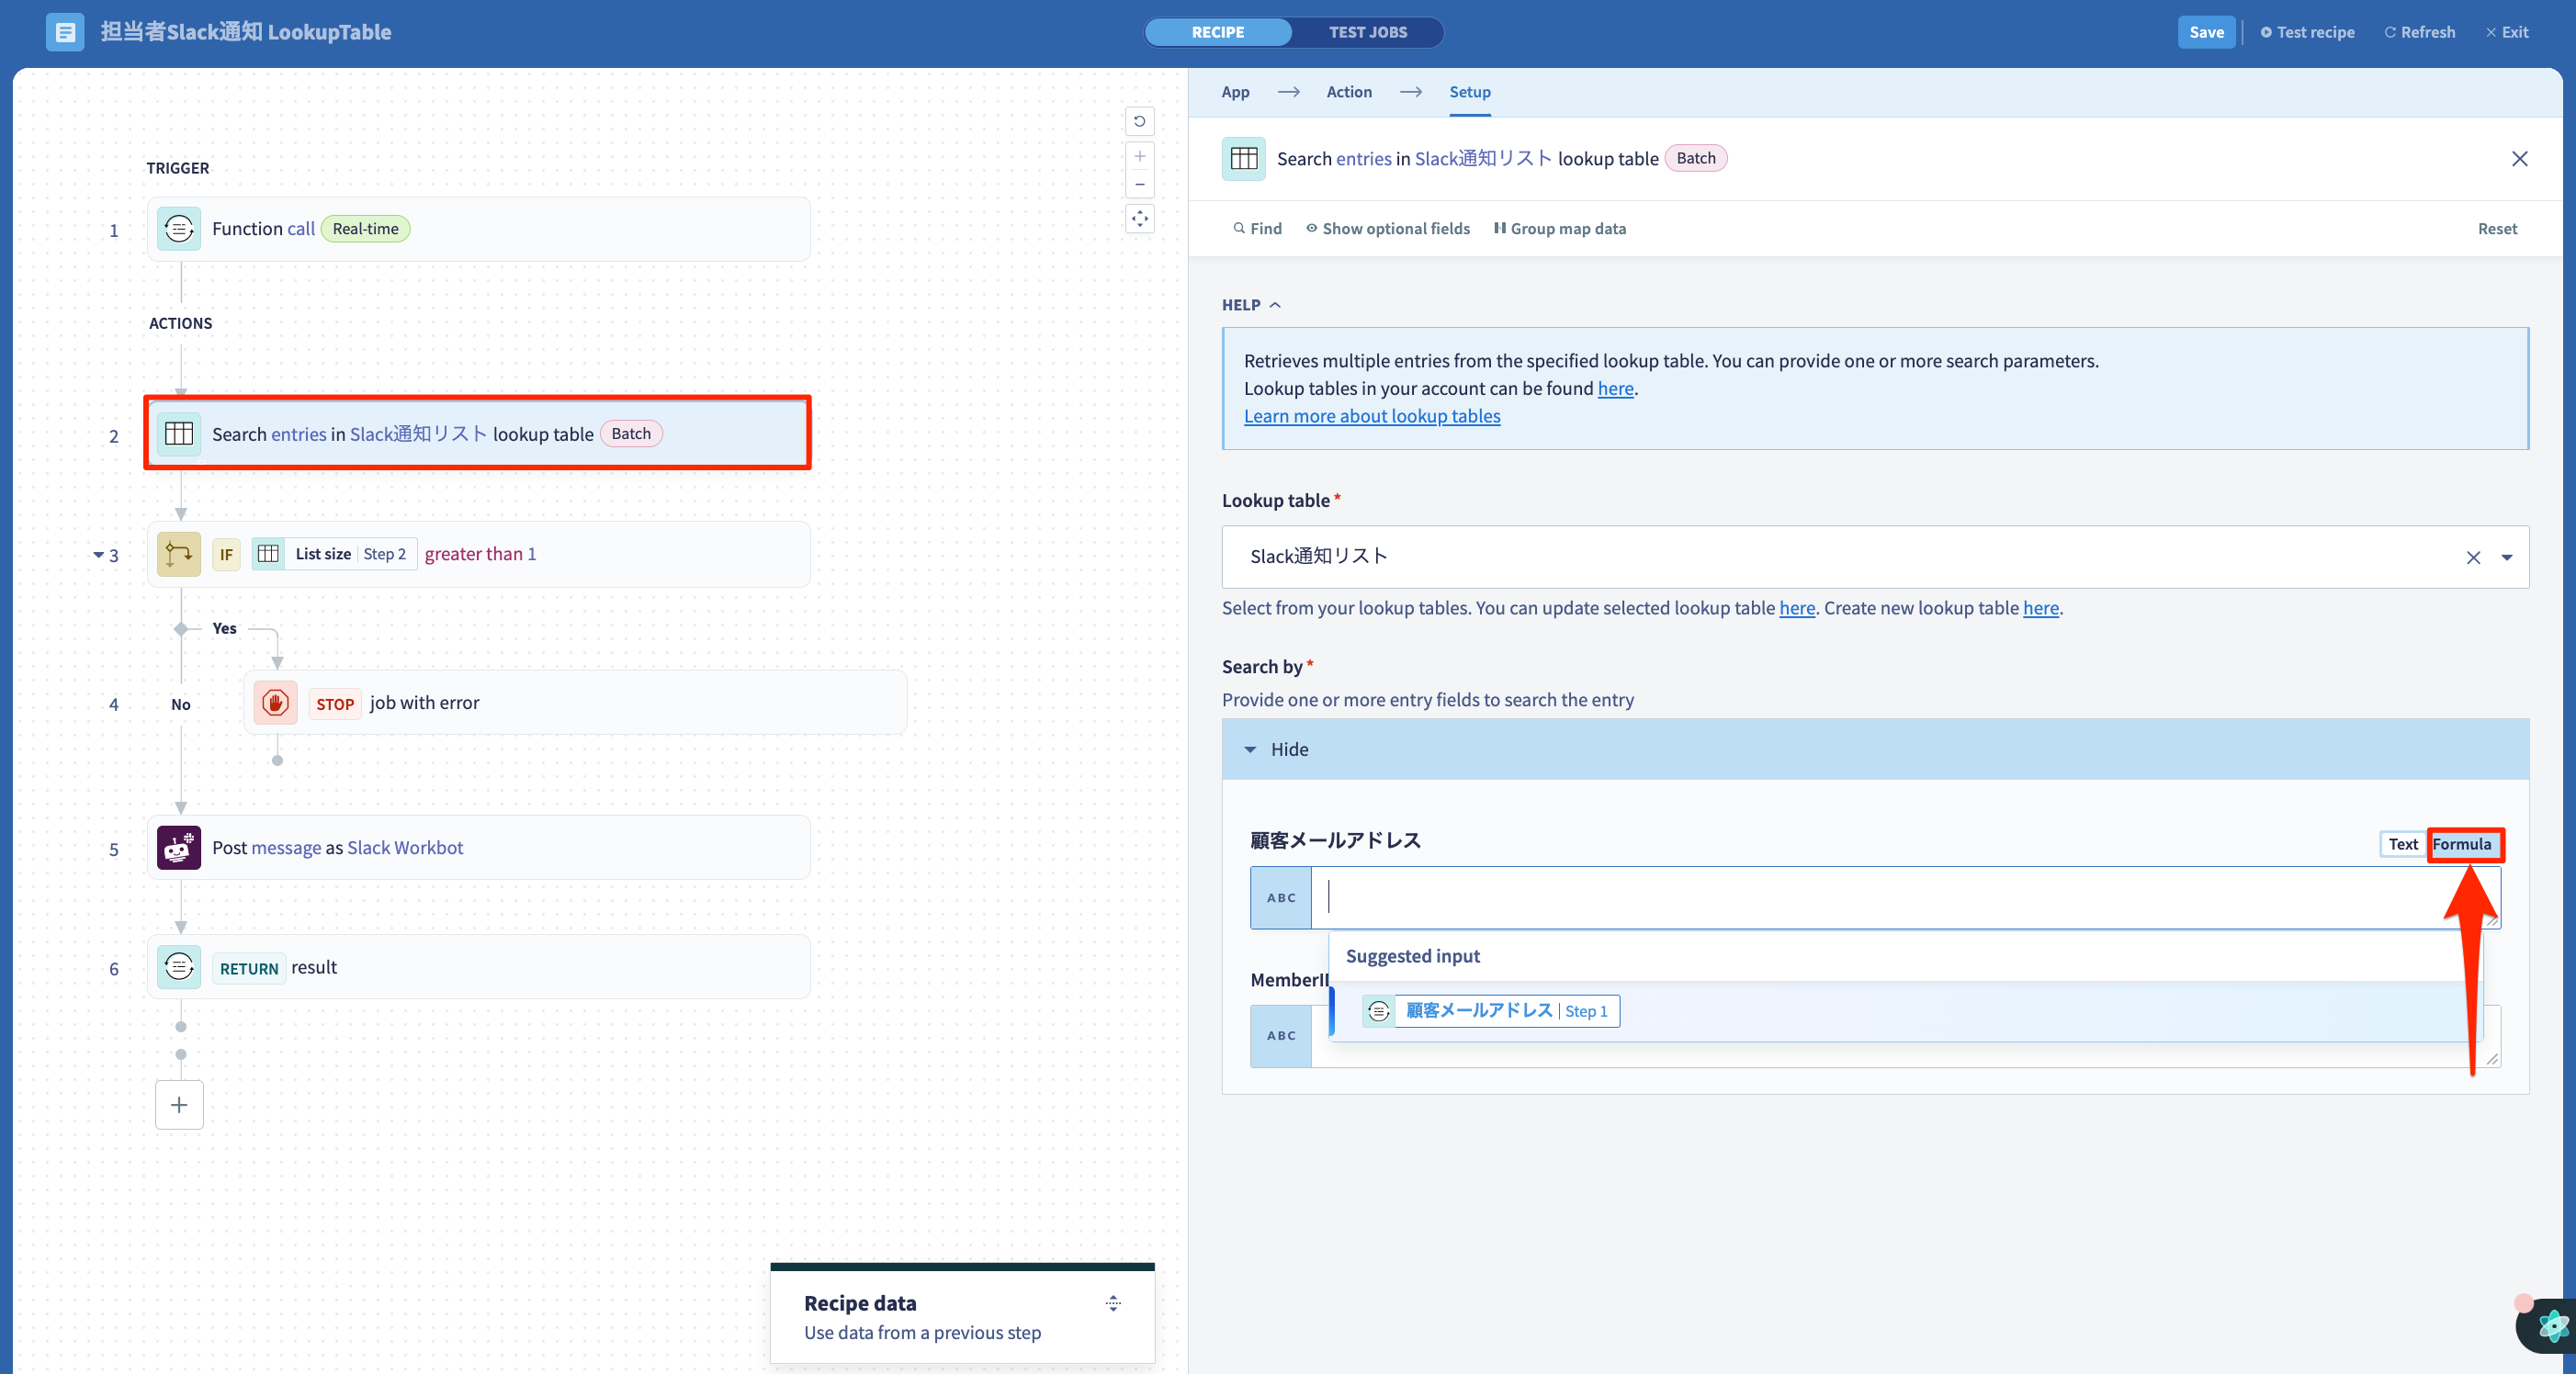The width and height of the screenshot is (2576, 1374).
Task: Click the STOP job with error hand icon
Action: pyautogui.click(x=275, y=702)
